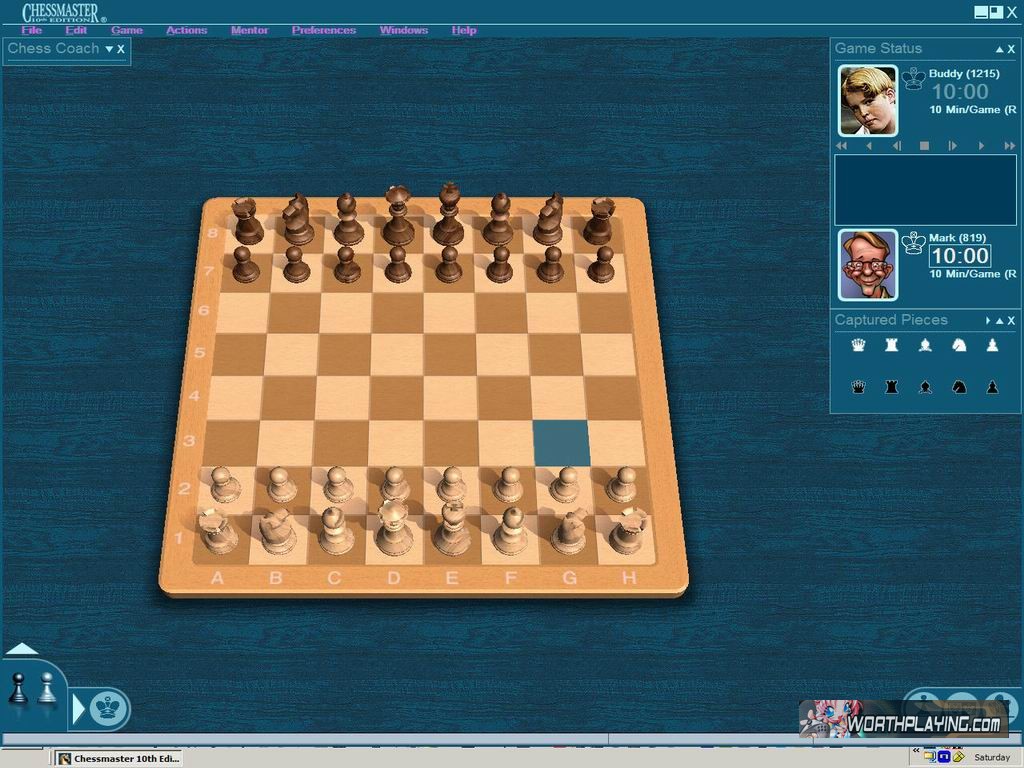The height and width of the screenshot is (768, 1024).
Task: Click the white queen icon in Captured Pieces
Action: (x=858, y=345)
